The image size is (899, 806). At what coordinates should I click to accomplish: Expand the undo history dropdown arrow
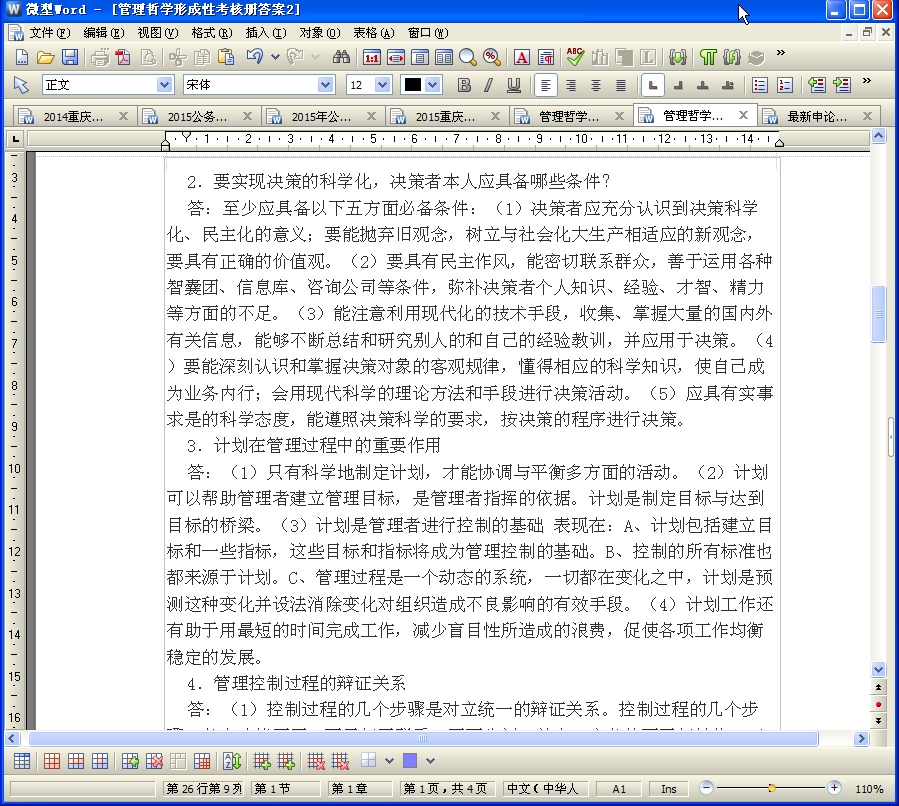coord(275,57)
